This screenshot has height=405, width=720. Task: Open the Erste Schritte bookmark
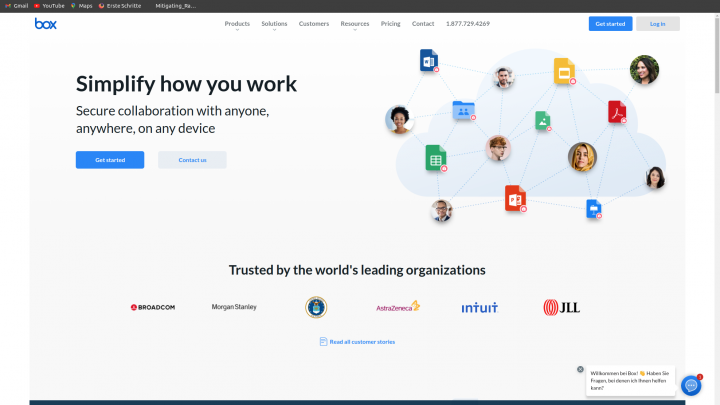[x=120, y=6]
